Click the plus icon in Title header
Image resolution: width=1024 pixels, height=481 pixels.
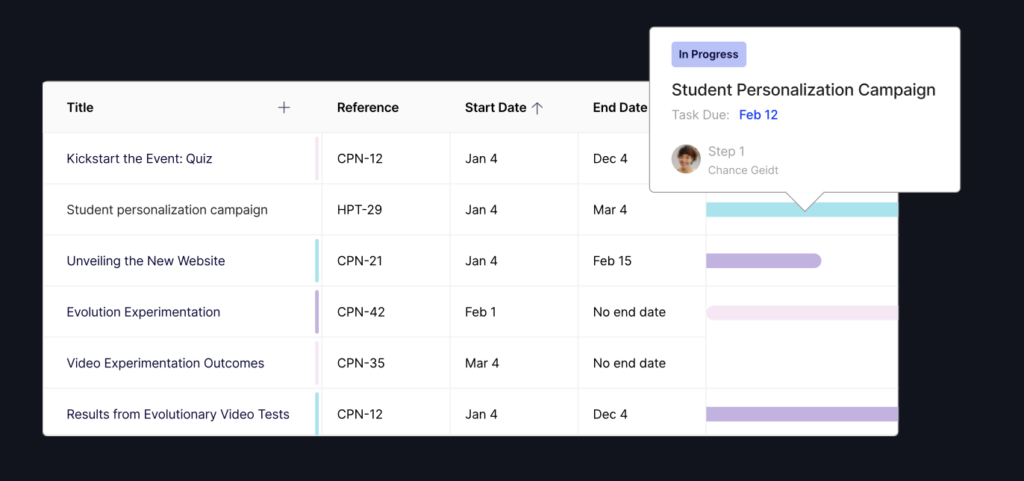[284, 108]
